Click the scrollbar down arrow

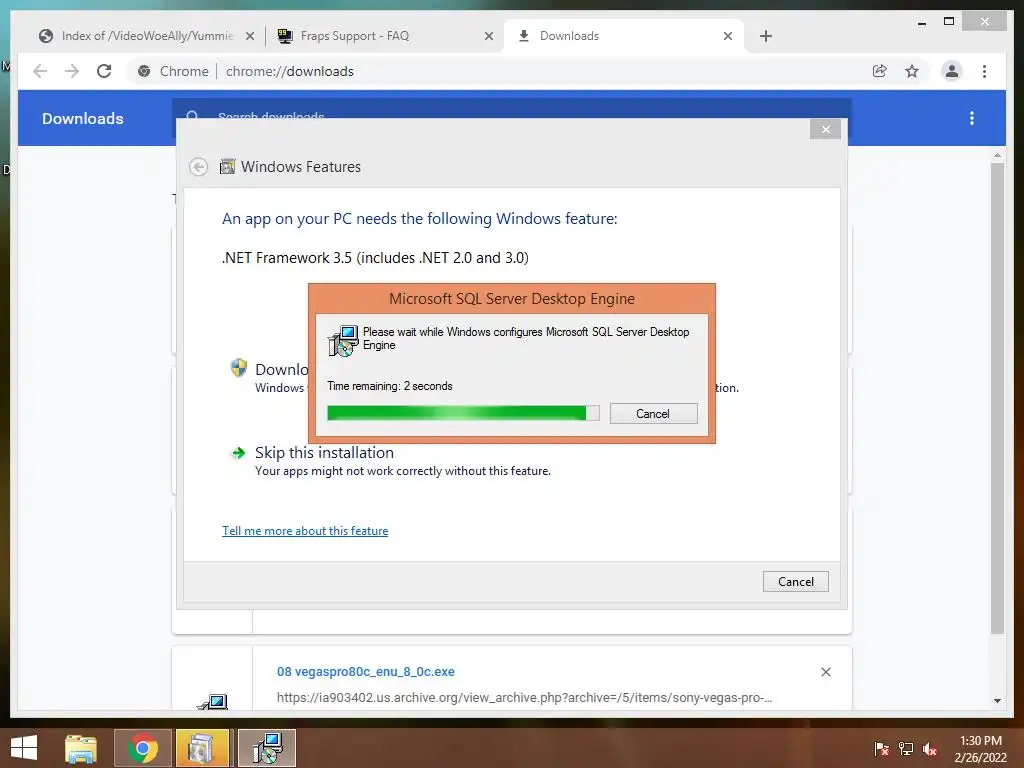[997, 701]
